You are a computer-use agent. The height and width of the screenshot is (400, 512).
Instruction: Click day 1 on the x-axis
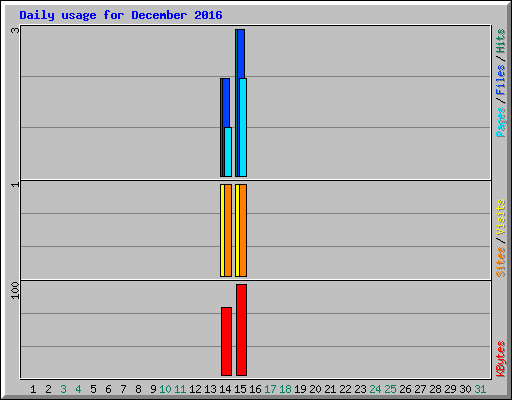(33, 389)
